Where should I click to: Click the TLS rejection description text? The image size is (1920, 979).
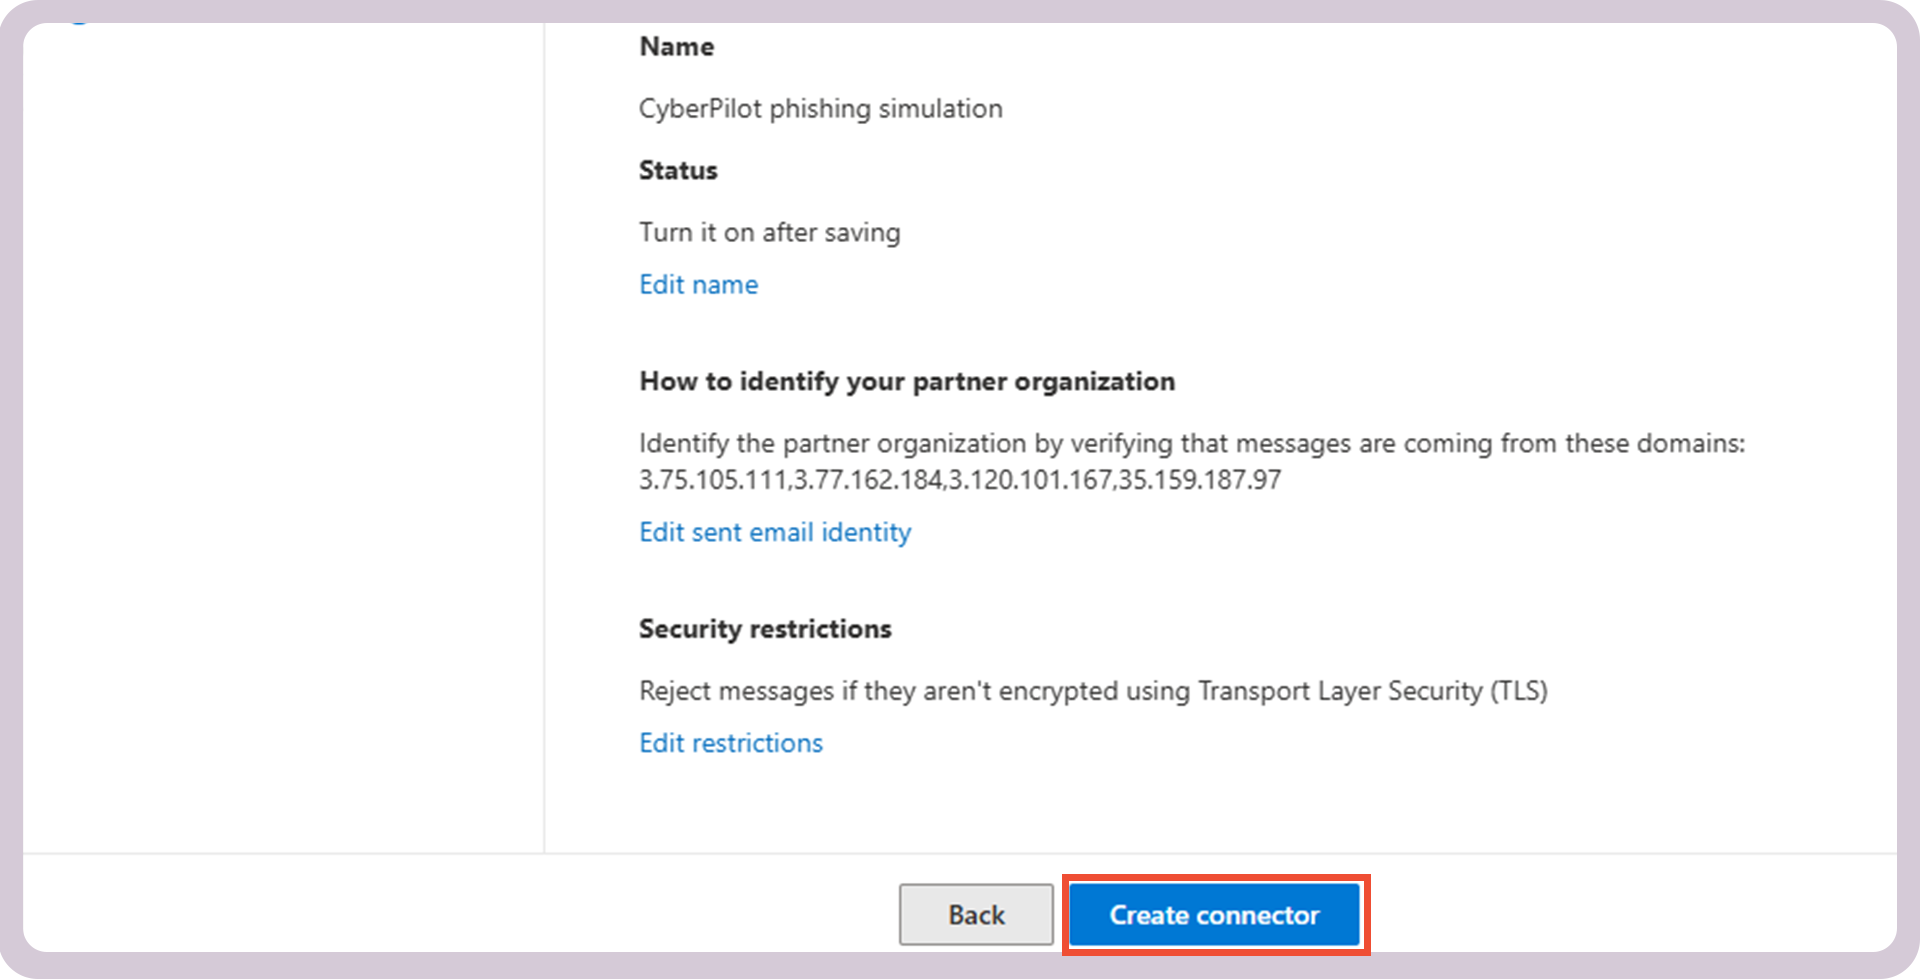tap(1092, 690)
